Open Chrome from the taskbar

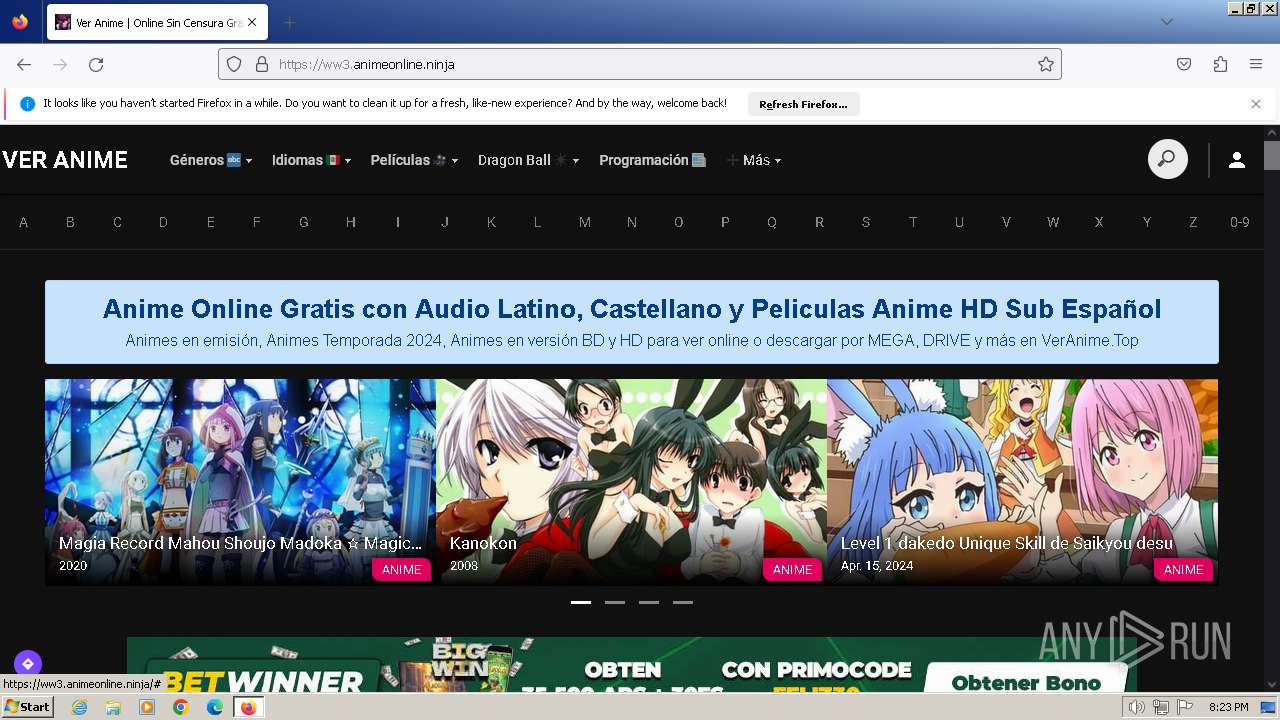coord(181,707)
